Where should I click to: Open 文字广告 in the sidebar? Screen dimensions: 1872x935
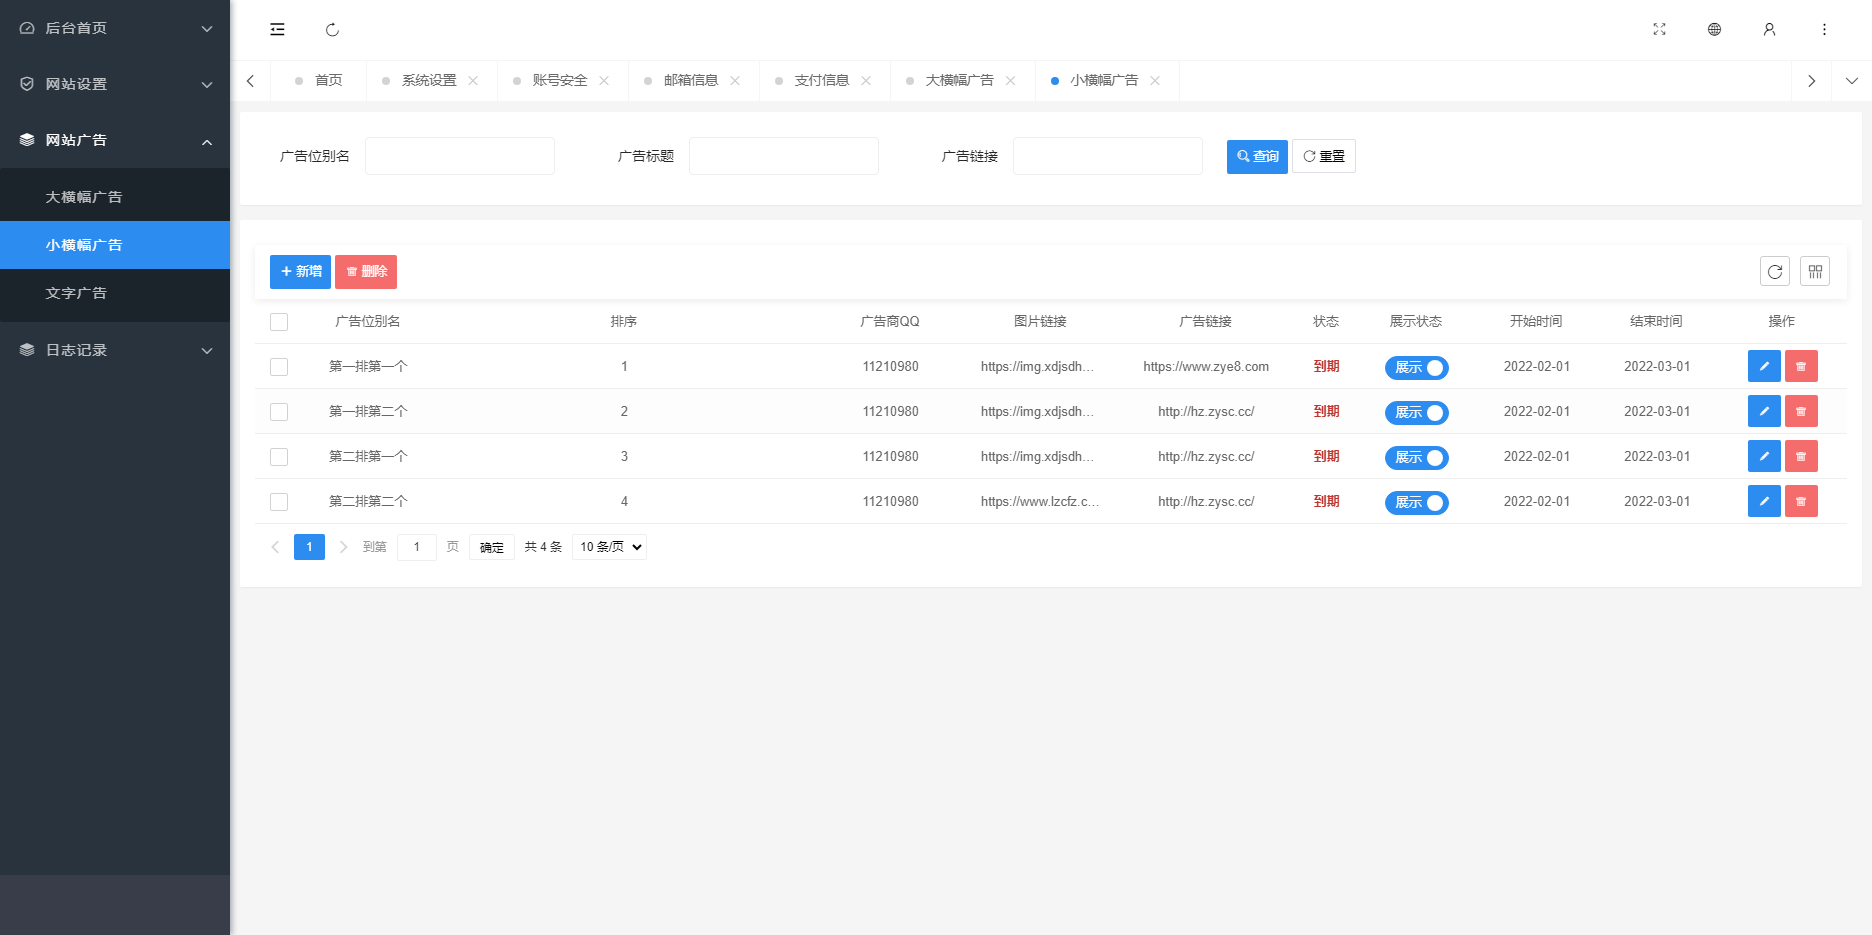(115, 293)
